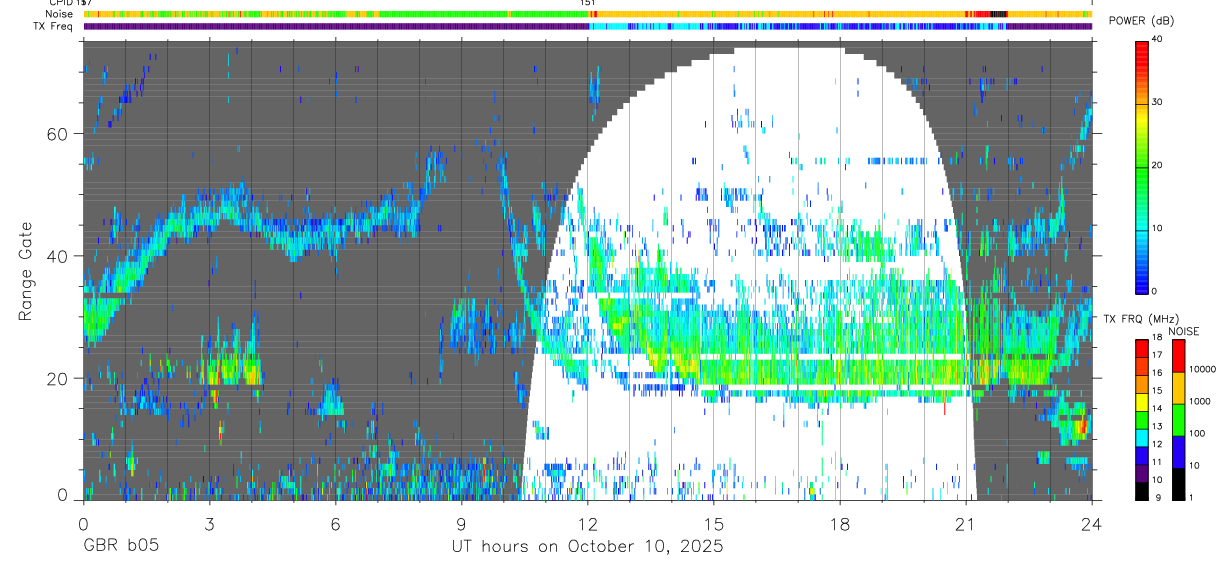Screen dimensions: 1228x567
Task: Click the TX Freq row label at top
Action: pos(51,26)
